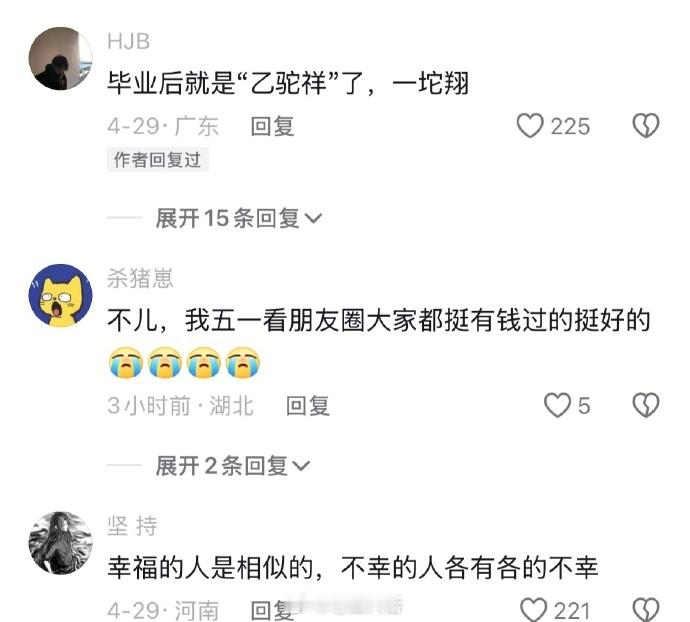Click chevron next to 展开15条回复
The height and width of the screenshot is (622, 690).
(x=313, y=219)
